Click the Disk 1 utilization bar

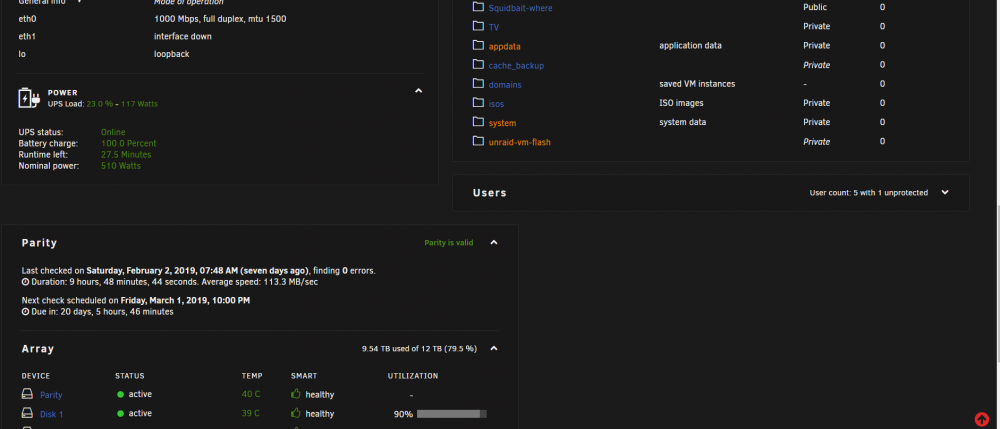click(452, 414)
